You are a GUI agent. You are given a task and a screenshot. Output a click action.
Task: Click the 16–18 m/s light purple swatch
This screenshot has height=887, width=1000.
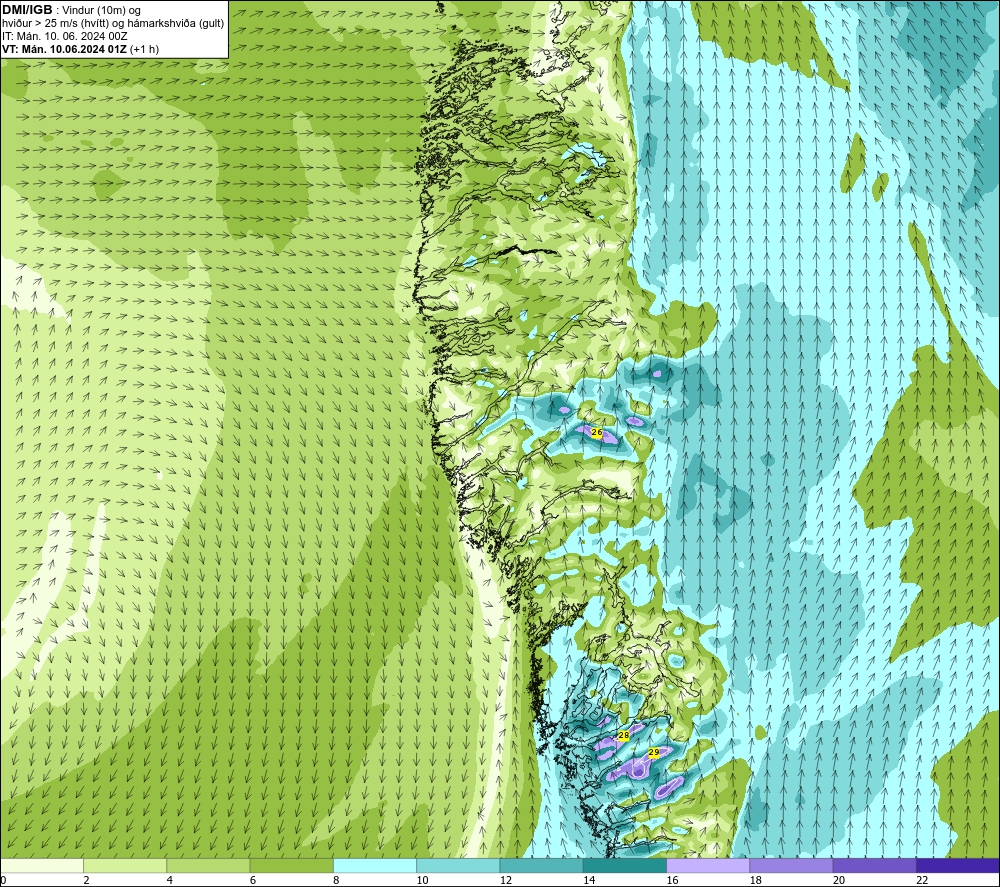coord(708,865)
